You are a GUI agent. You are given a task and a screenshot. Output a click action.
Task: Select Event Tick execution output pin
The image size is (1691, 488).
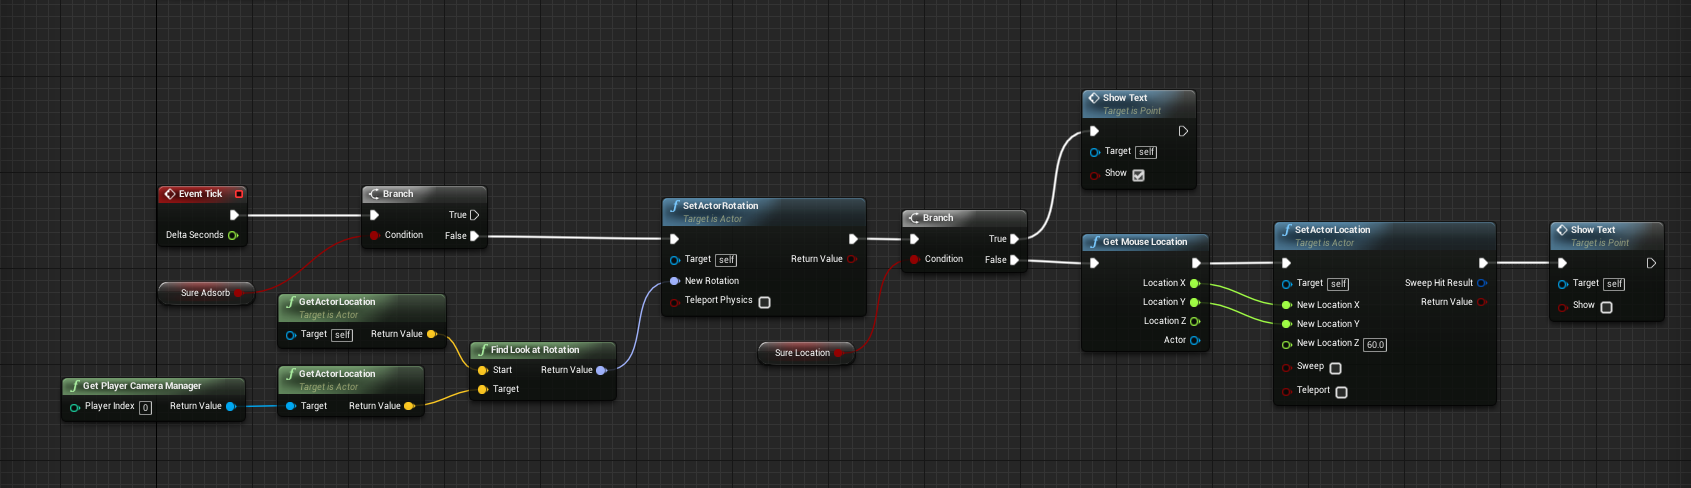(x=234, y=215)
